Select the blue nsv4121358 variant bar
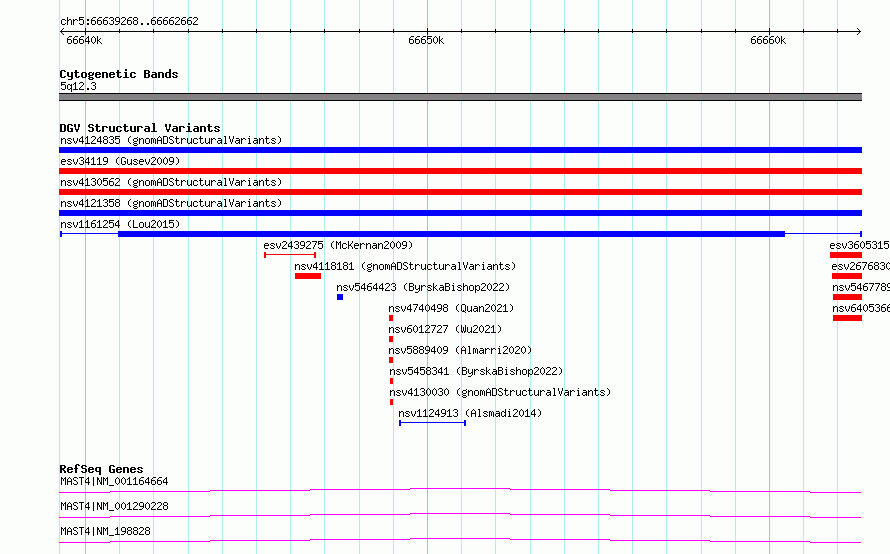Image resolution: width=890 pixels, height=554 pixels. pyautogui.click(x=460, y=213)
